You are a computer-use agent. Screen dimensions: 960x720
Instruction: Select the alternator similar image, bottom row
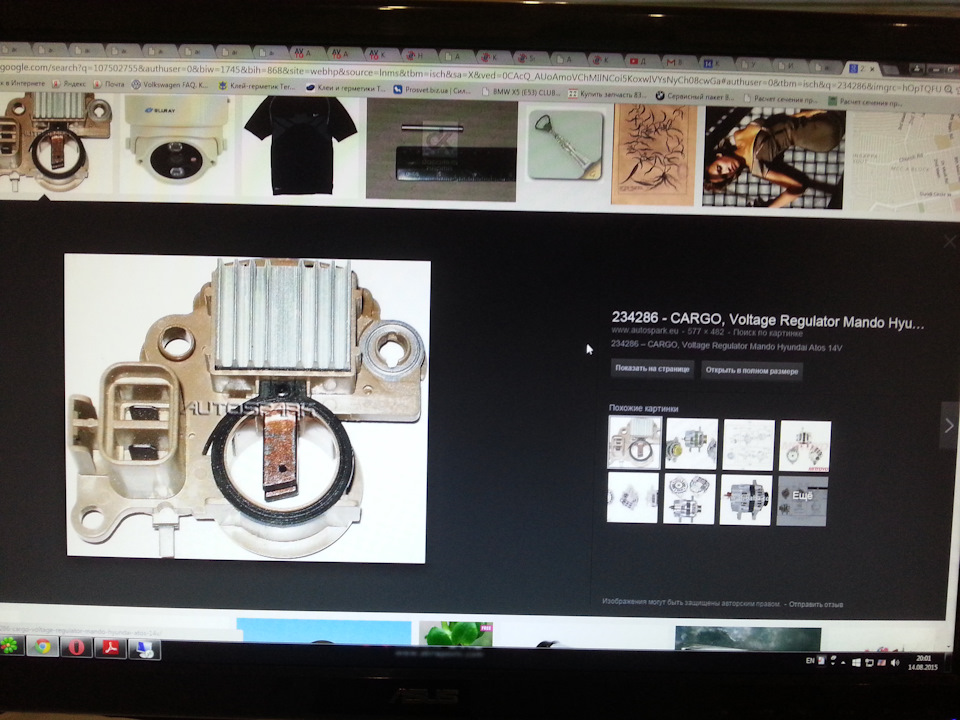(x=745, y=500)
